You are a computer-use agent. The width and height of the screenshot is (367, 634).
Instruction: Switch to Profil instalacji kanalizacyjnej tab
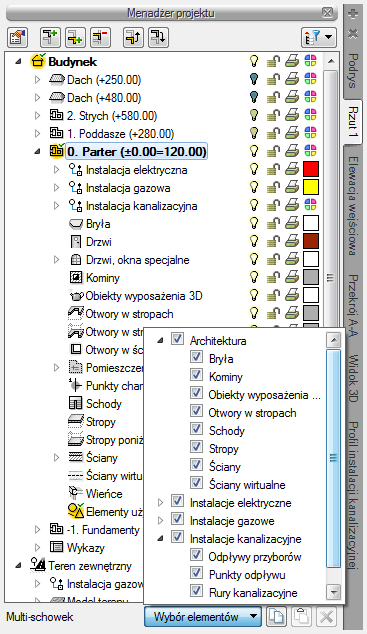tap(353, 495)
